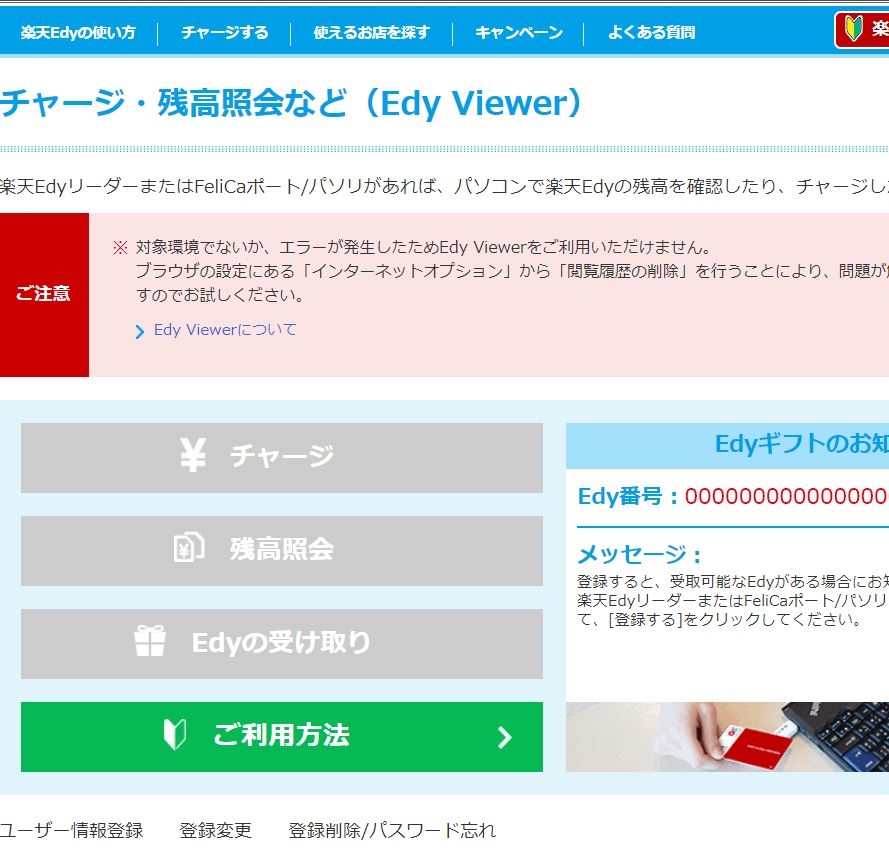The width and height of the screenshot is (889, 859).
Task: Select 使えるお店を探す in the navigation bar
Action: coord(371,32)
